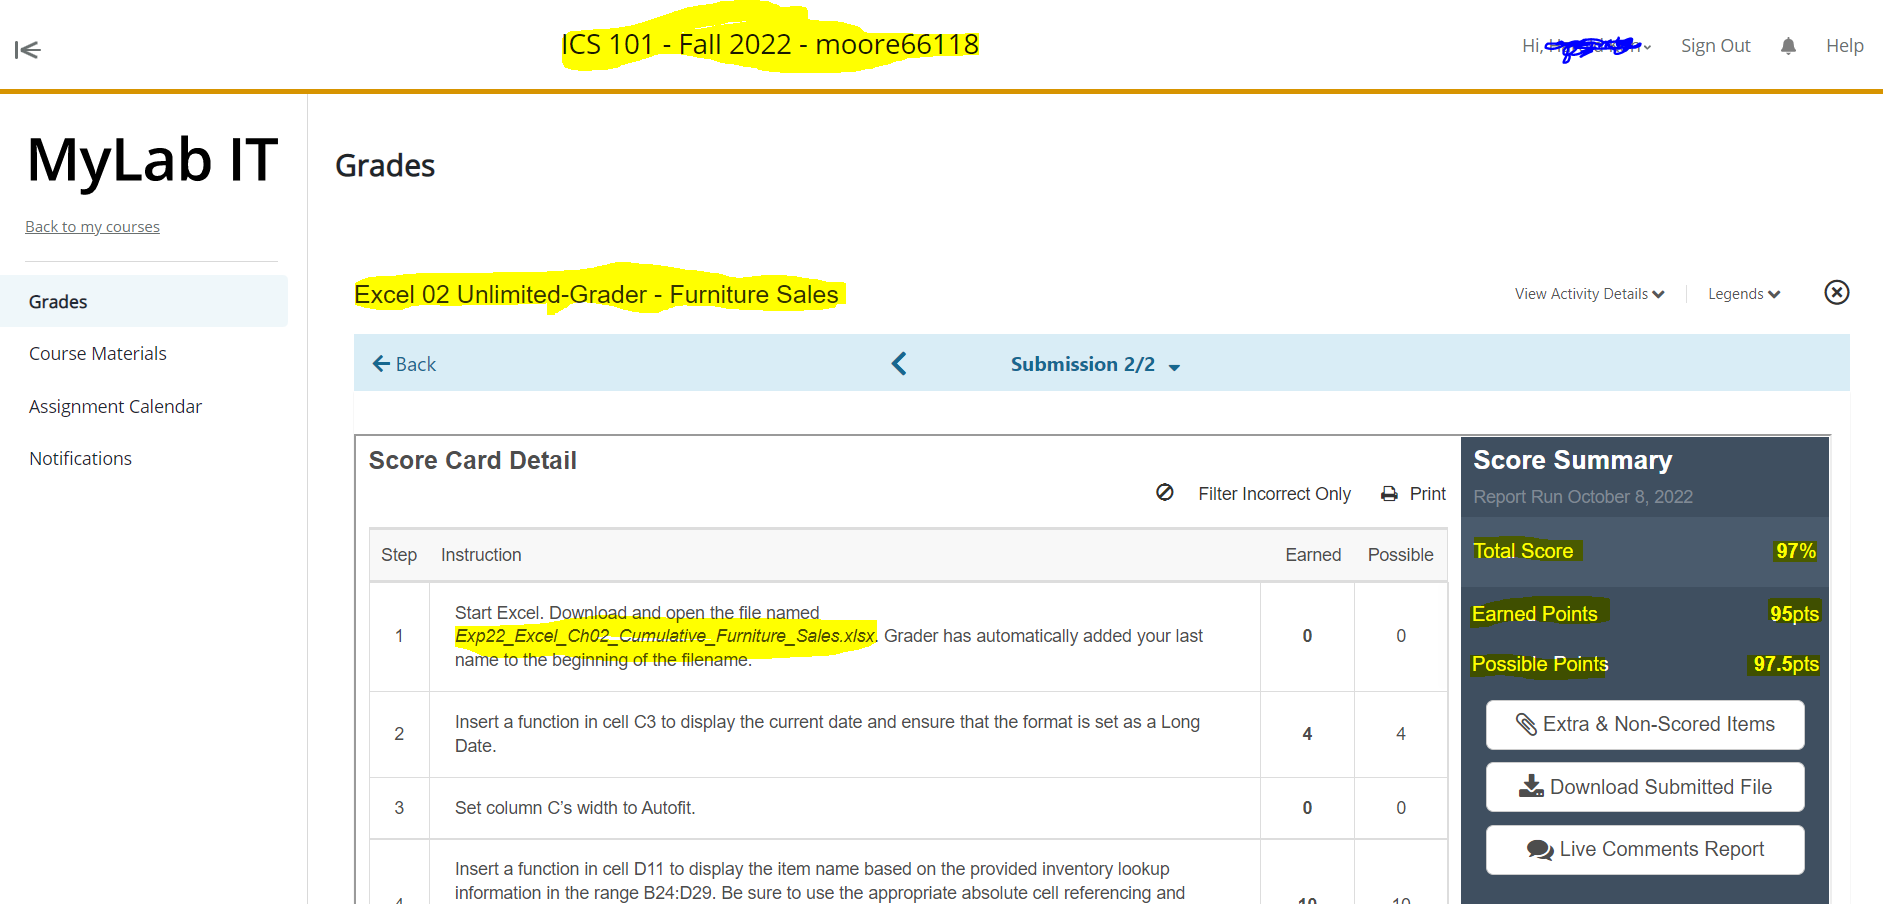1883x904 pixels.
Task: Click the Instruction column header
Action: (x=481, y=555)
